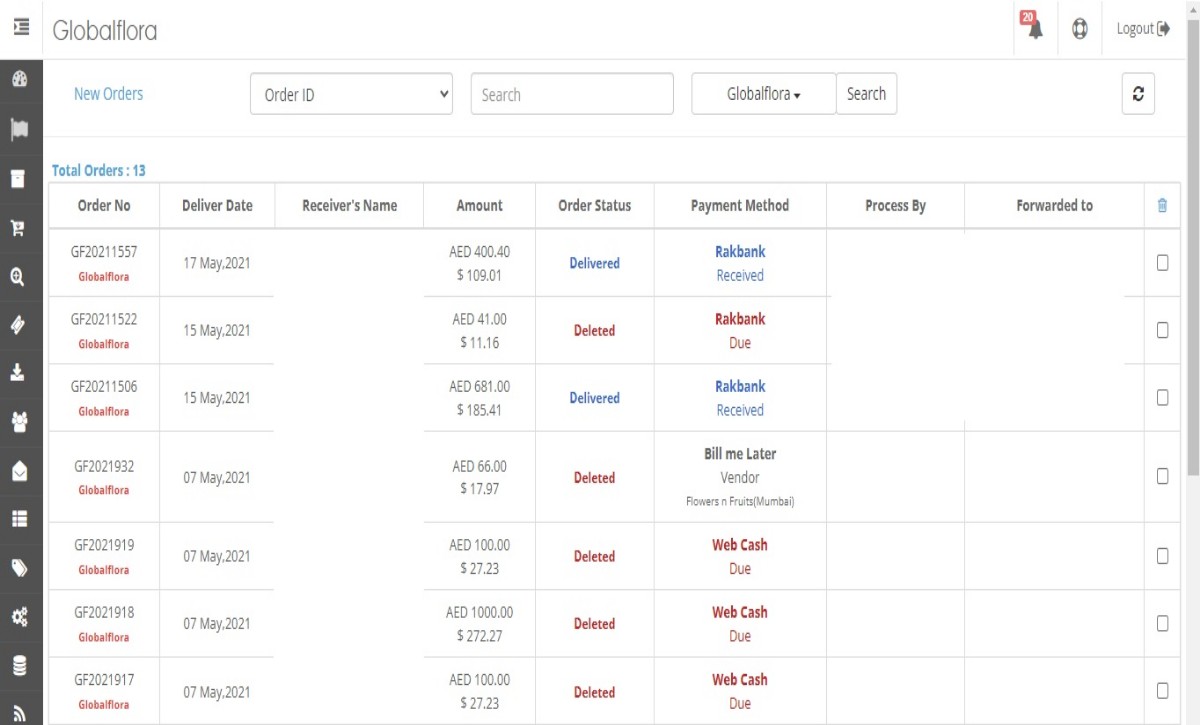
Task: Open notifications bell with 20 badge
Action: 1033,27
